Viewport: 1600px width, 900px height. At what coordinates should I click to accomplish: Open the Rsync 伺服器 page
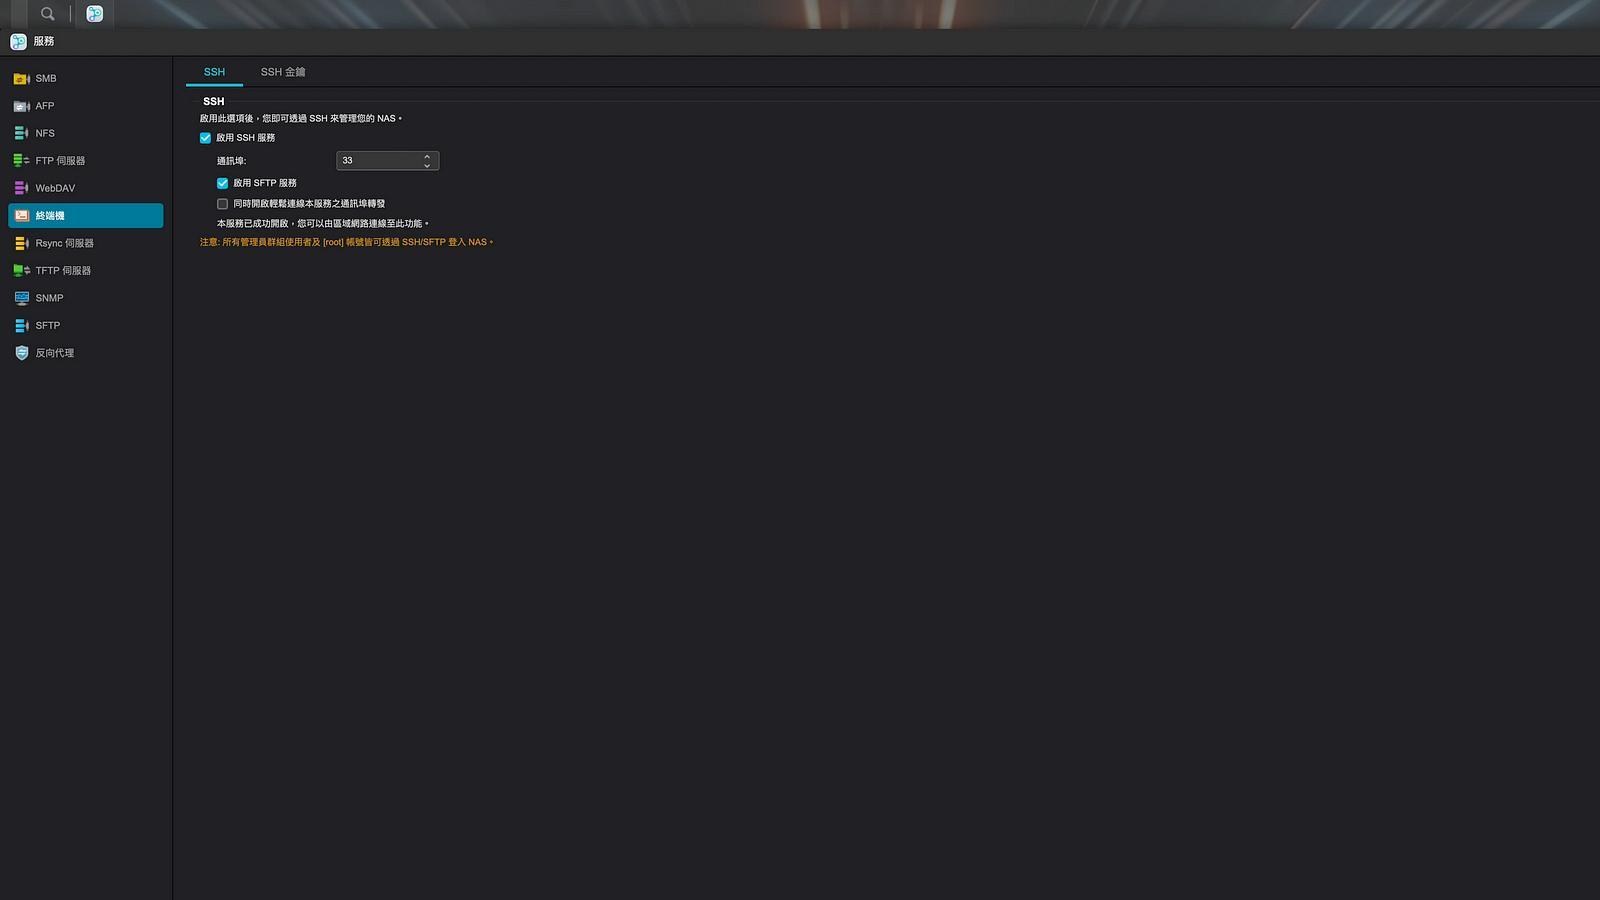85,243
